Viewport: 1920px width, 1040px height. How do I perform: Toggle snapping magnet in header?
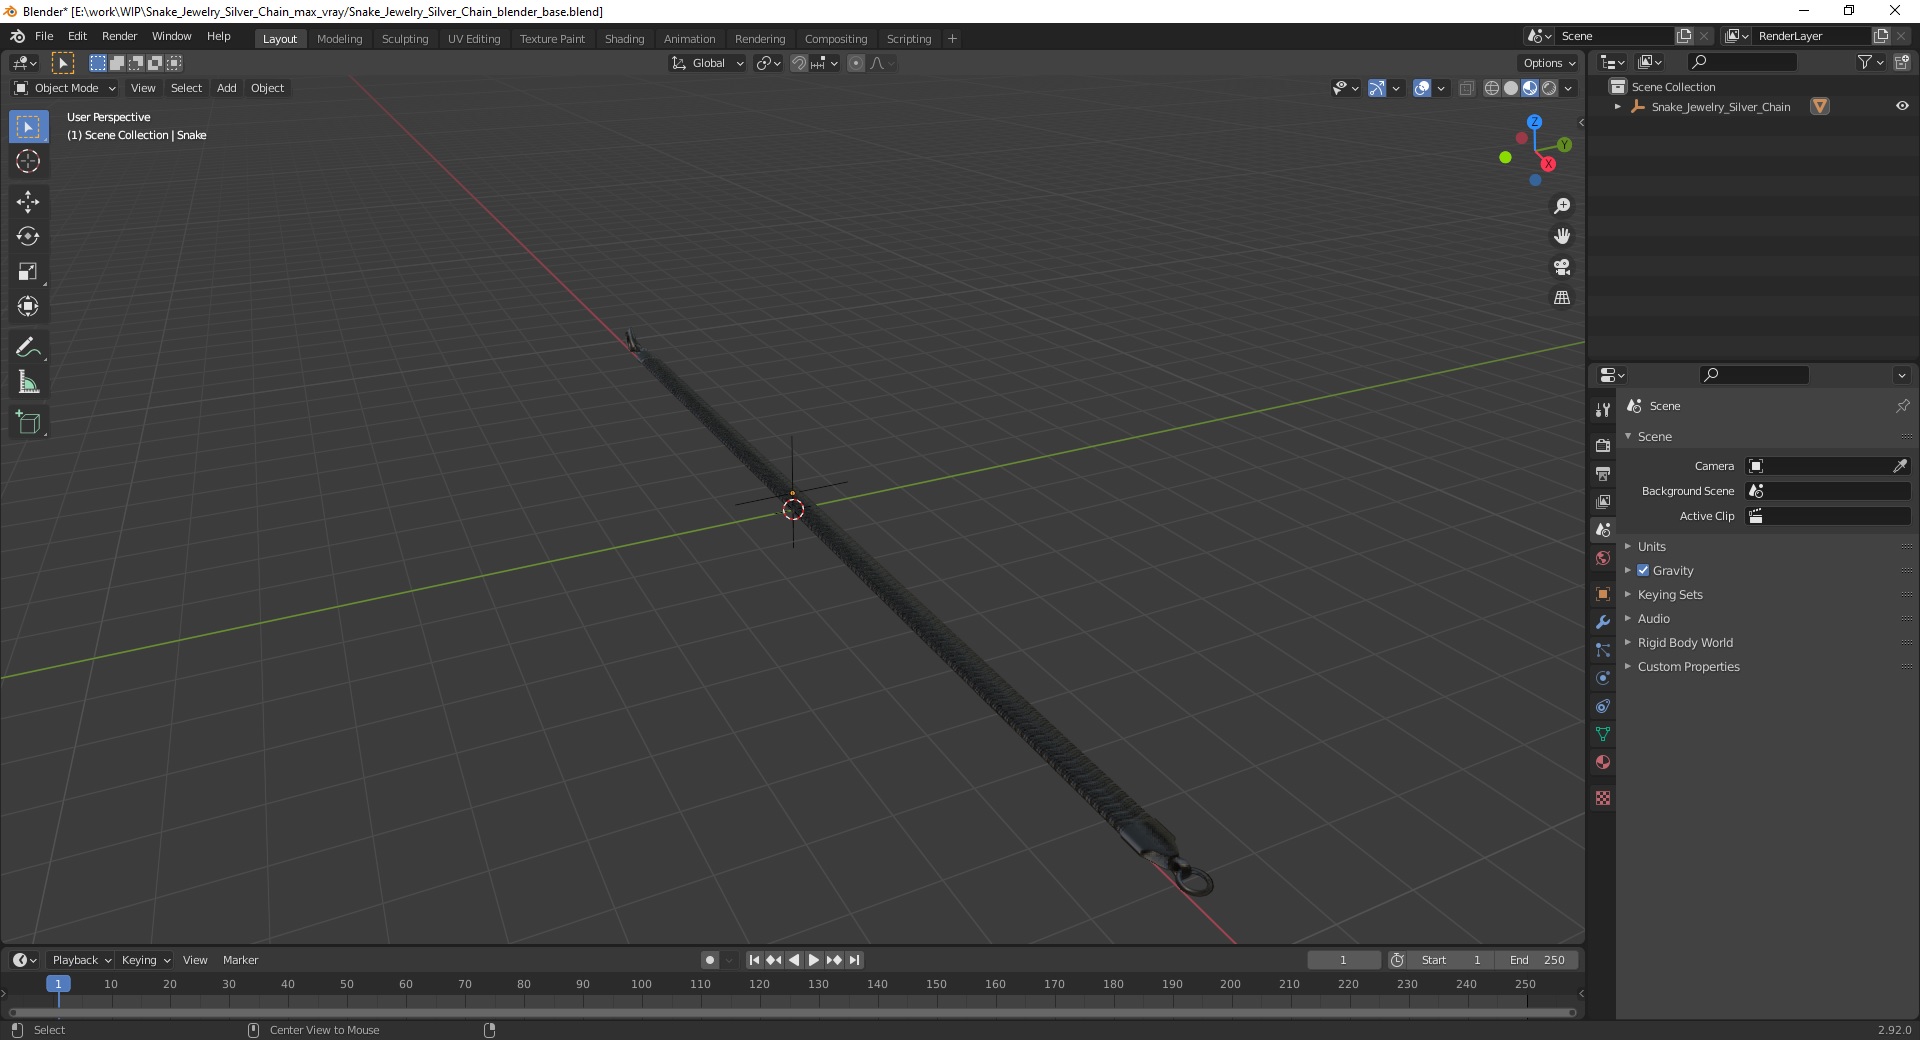tap(798, 63)
